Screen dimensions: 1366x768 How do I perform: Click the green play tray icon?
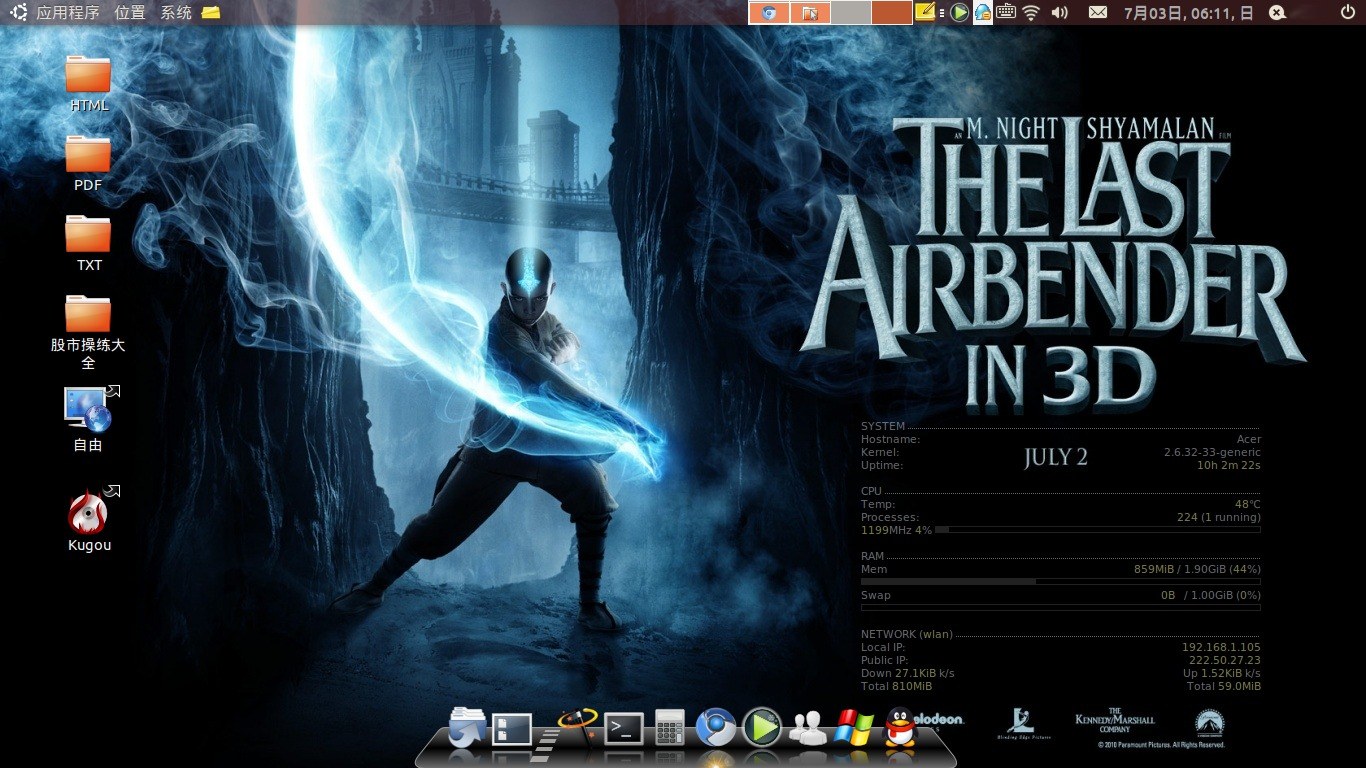pos(959,13)
